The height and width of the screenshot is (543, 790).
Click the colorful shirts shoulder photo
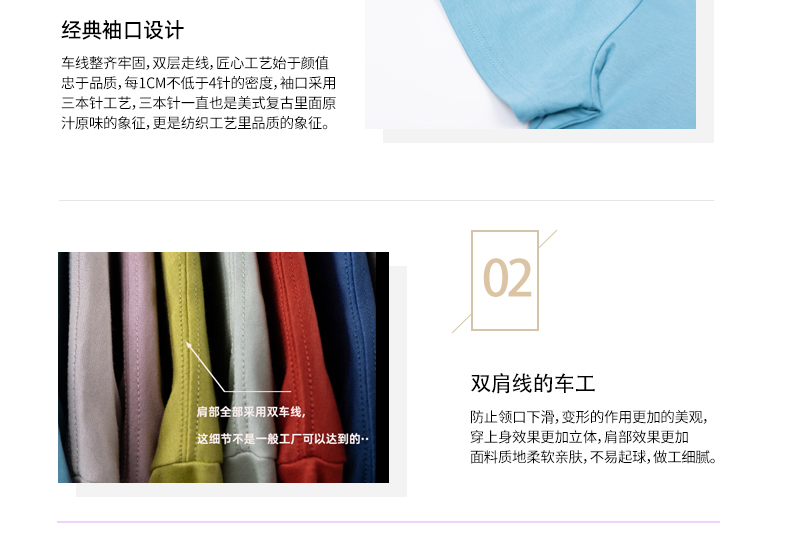coord(223,367)
